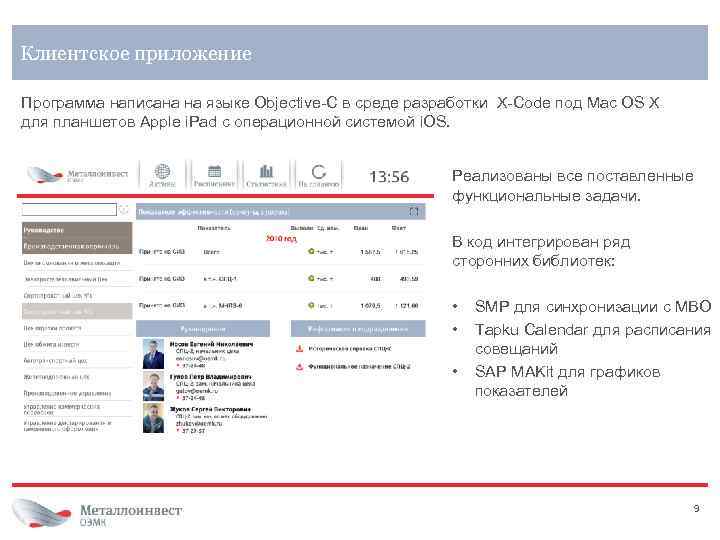Click the green status icon in the СПЦ-1 row

311,278
